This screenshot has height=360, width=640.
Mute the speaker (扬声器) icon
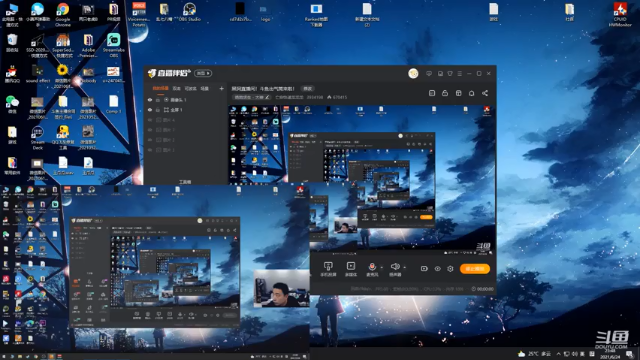click(395, 267)
